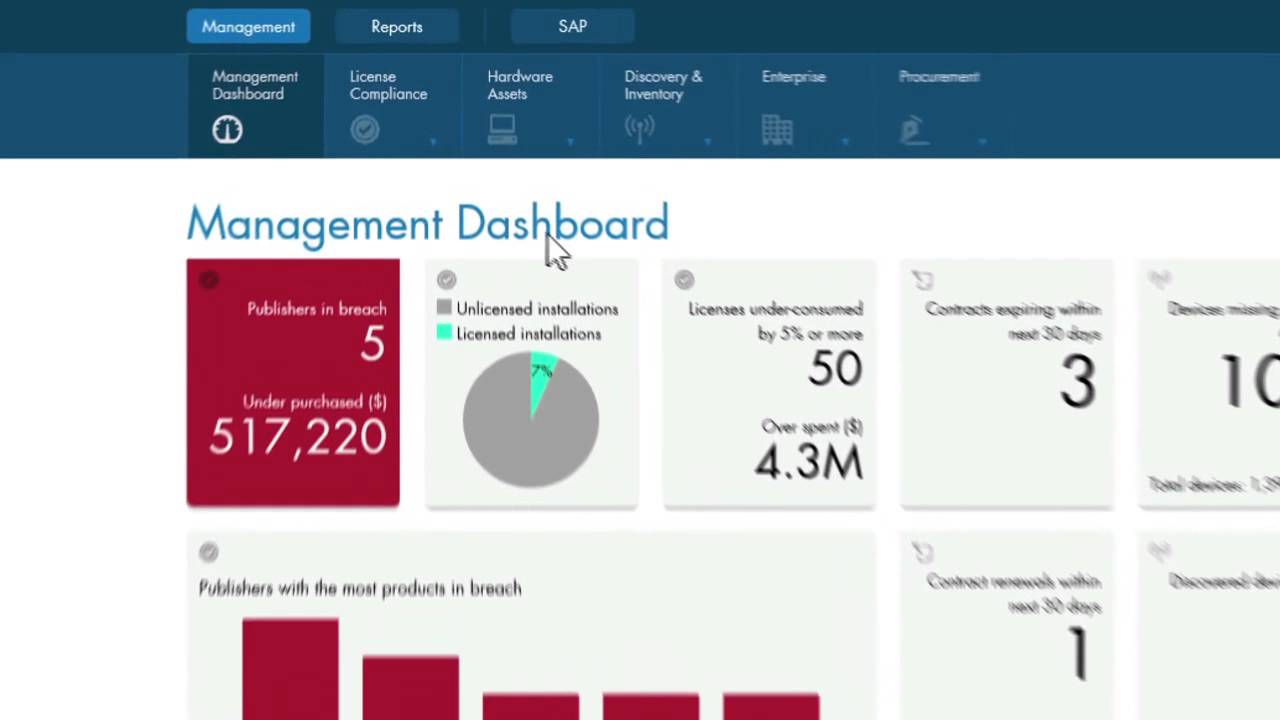Click icon on Contracts expiring tile

[922, 280]
